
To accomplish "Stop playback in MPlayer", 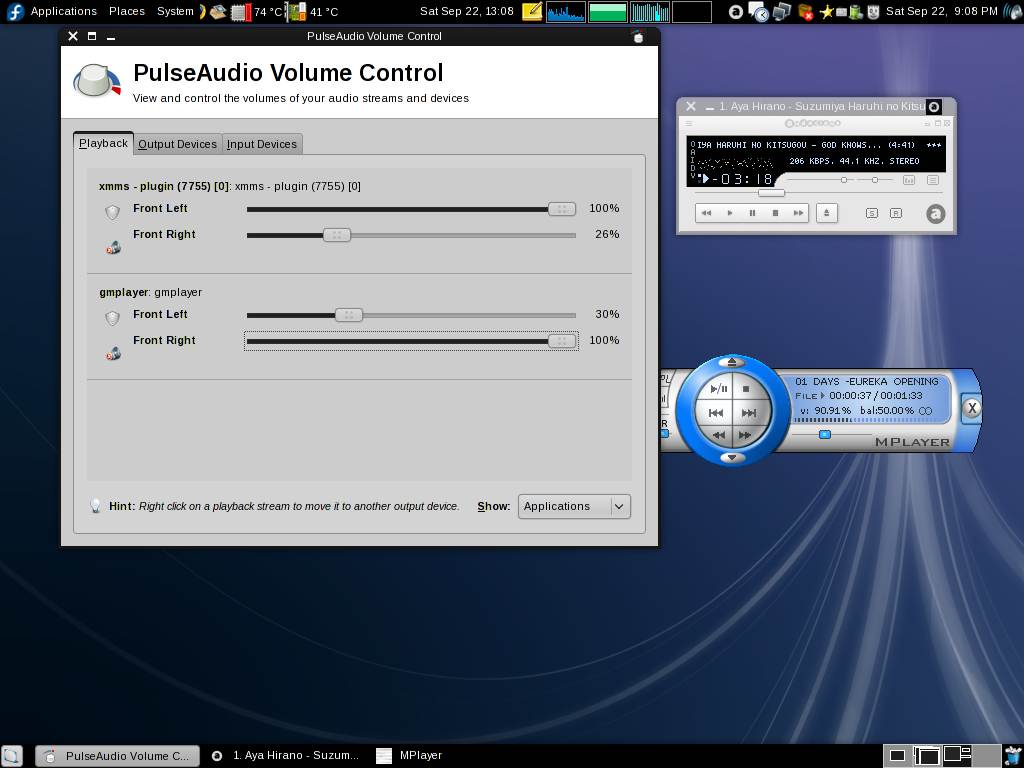I will (x=746, y=389).
